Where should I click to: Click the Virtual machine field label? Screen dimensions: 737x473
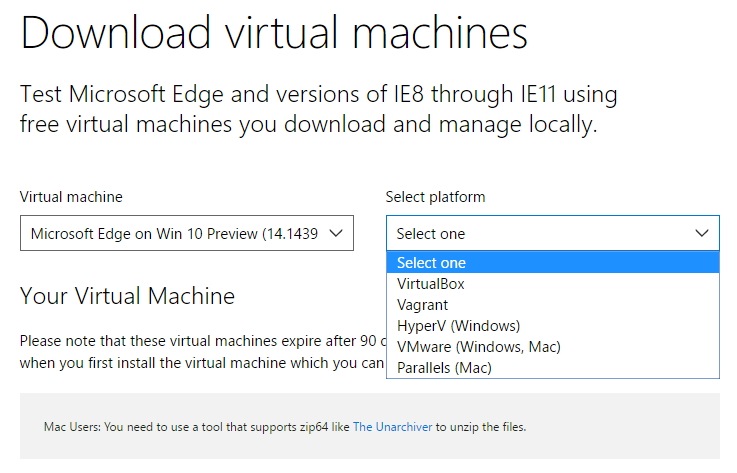tap(71, 197)
